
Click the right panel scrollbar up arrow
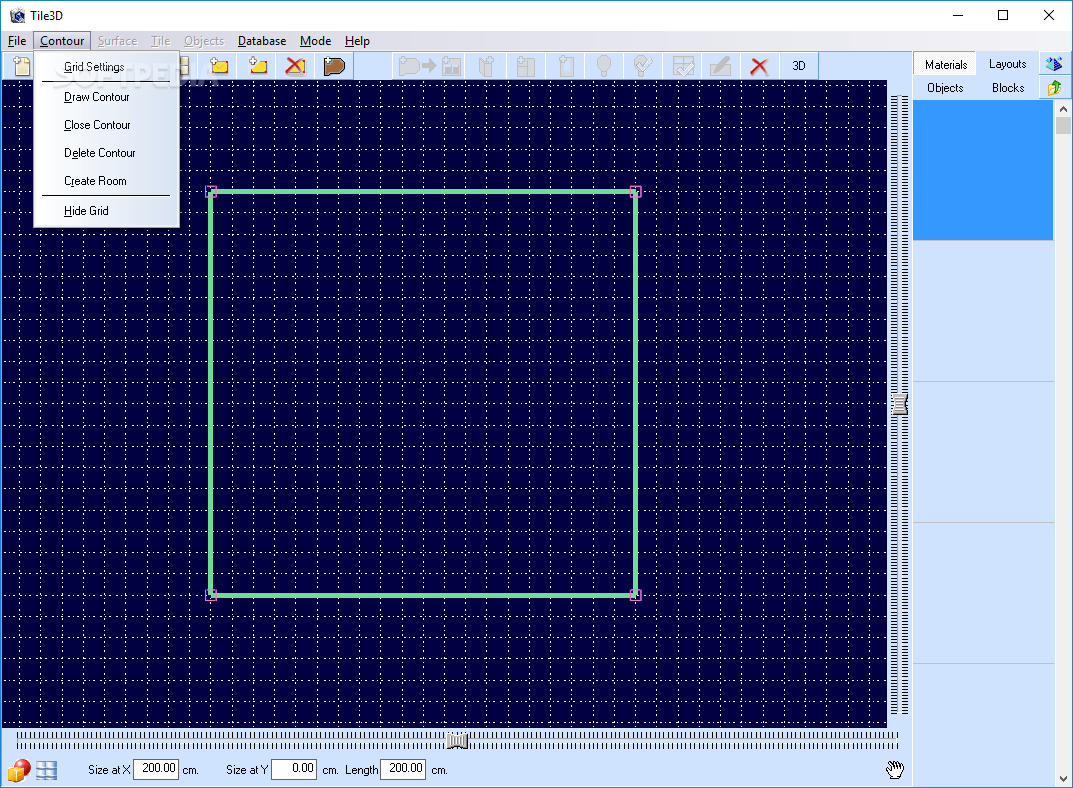[1063, 110]
